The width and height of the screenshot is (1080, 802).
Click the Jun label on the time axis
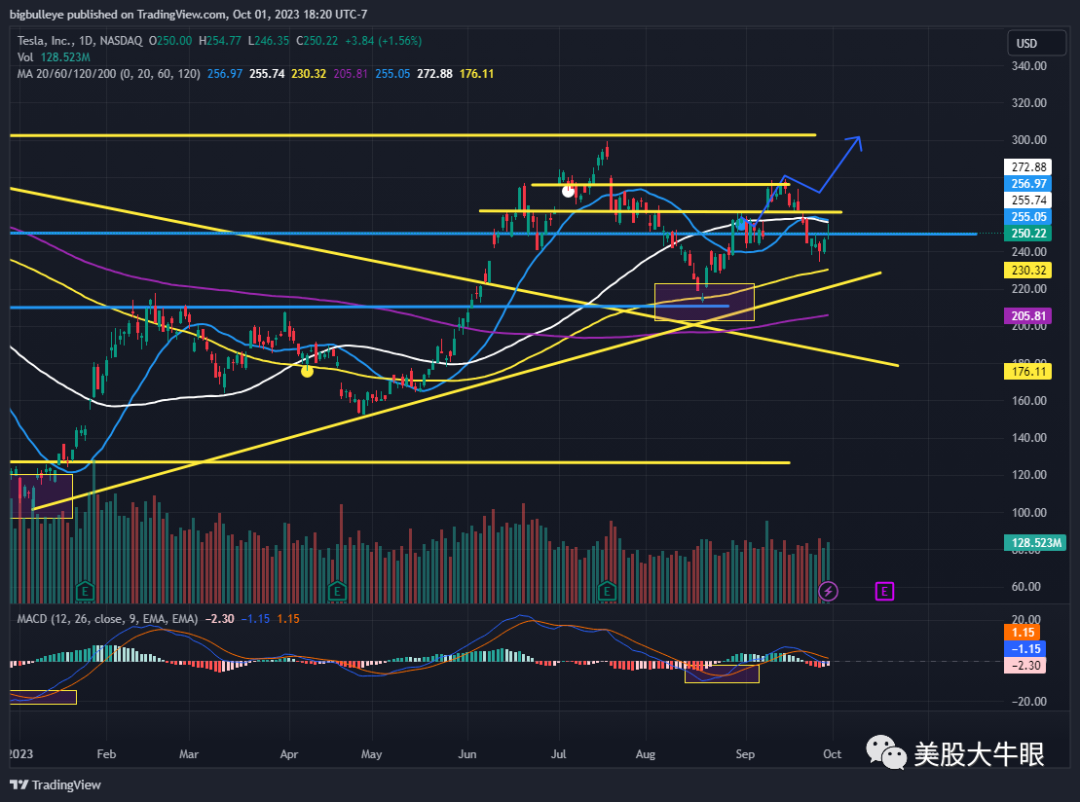[x=467, y=754]
